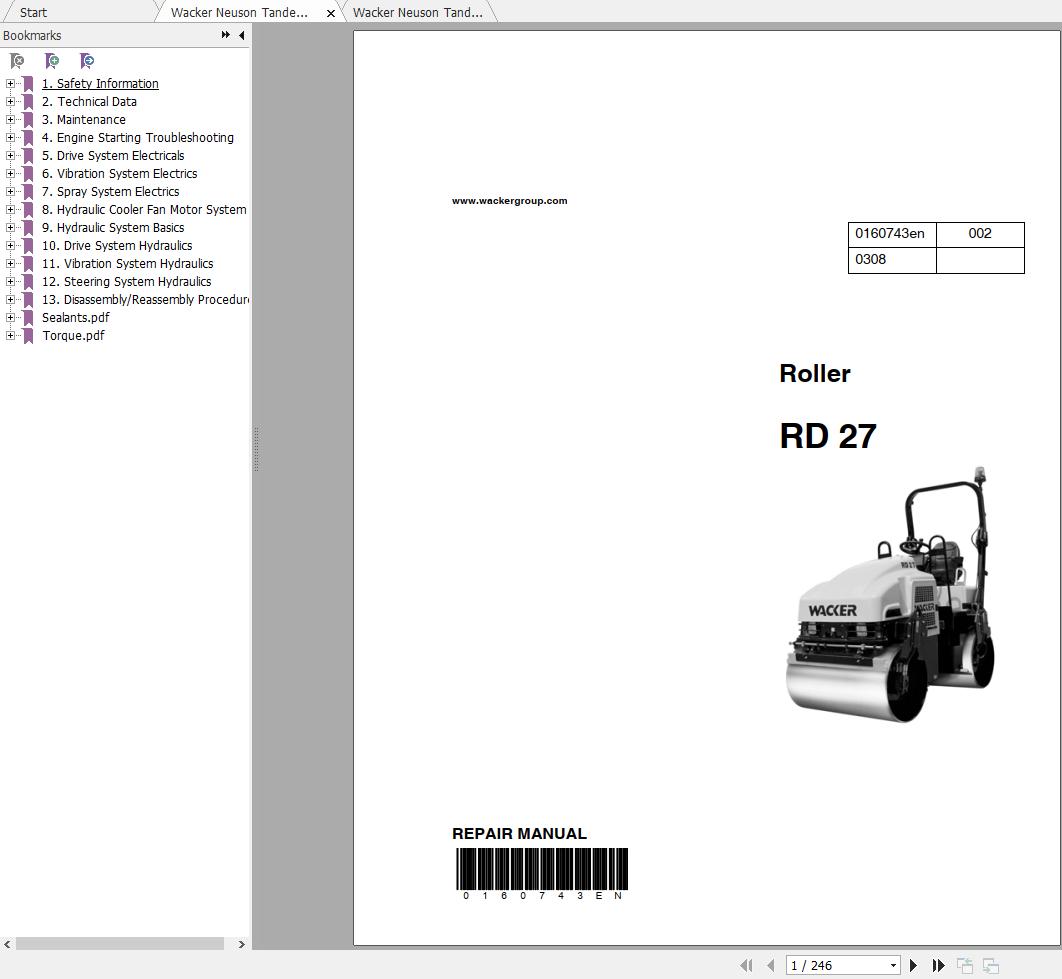This screenshot has height=979, width=1062.
Task: Click the 0160743en table cell
Action: pos(892,234)
